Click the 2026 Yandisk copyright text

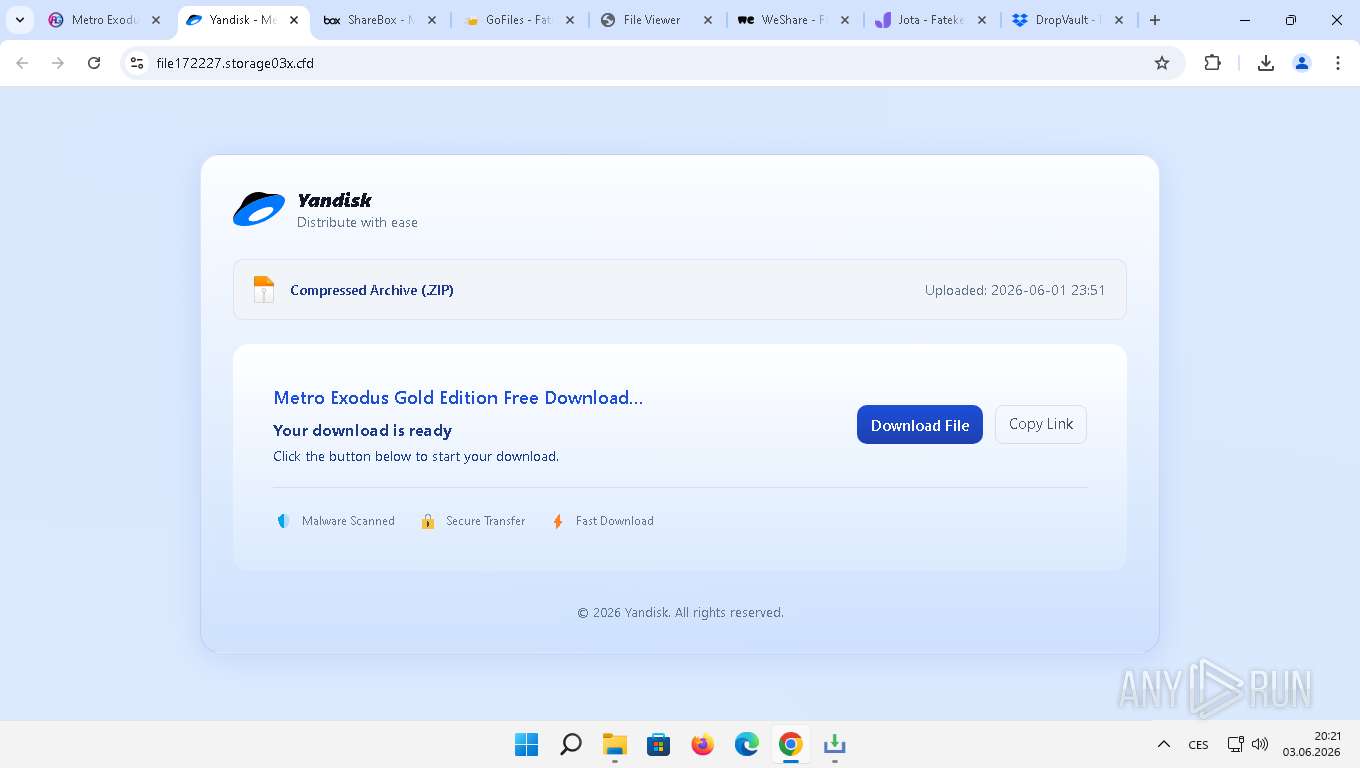pyautogui.click(x=680, y=612)
